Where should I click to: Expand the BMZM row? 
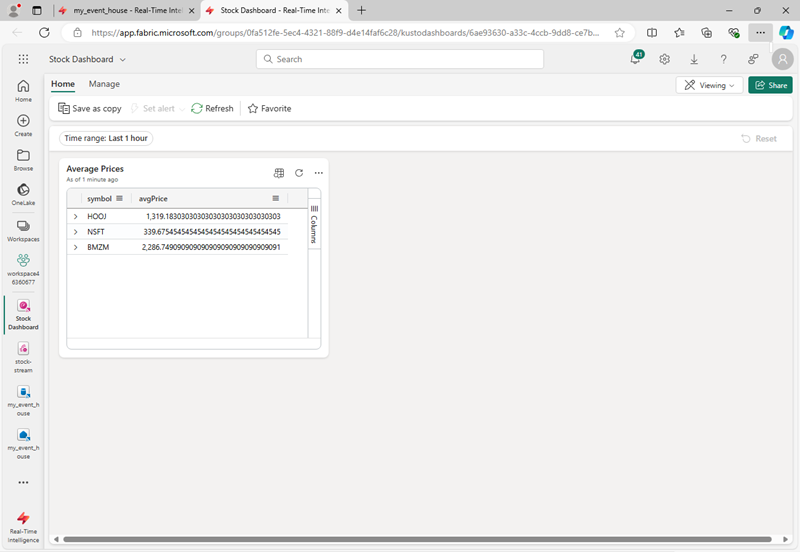pos(76,247)
